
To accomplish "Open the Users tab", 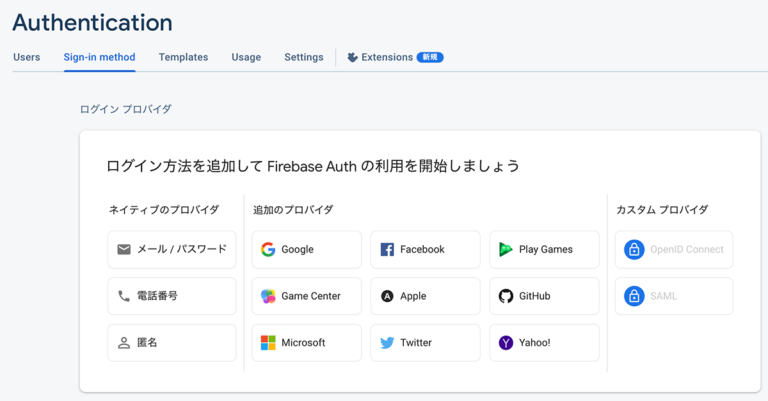I will (x=26, y=57).
